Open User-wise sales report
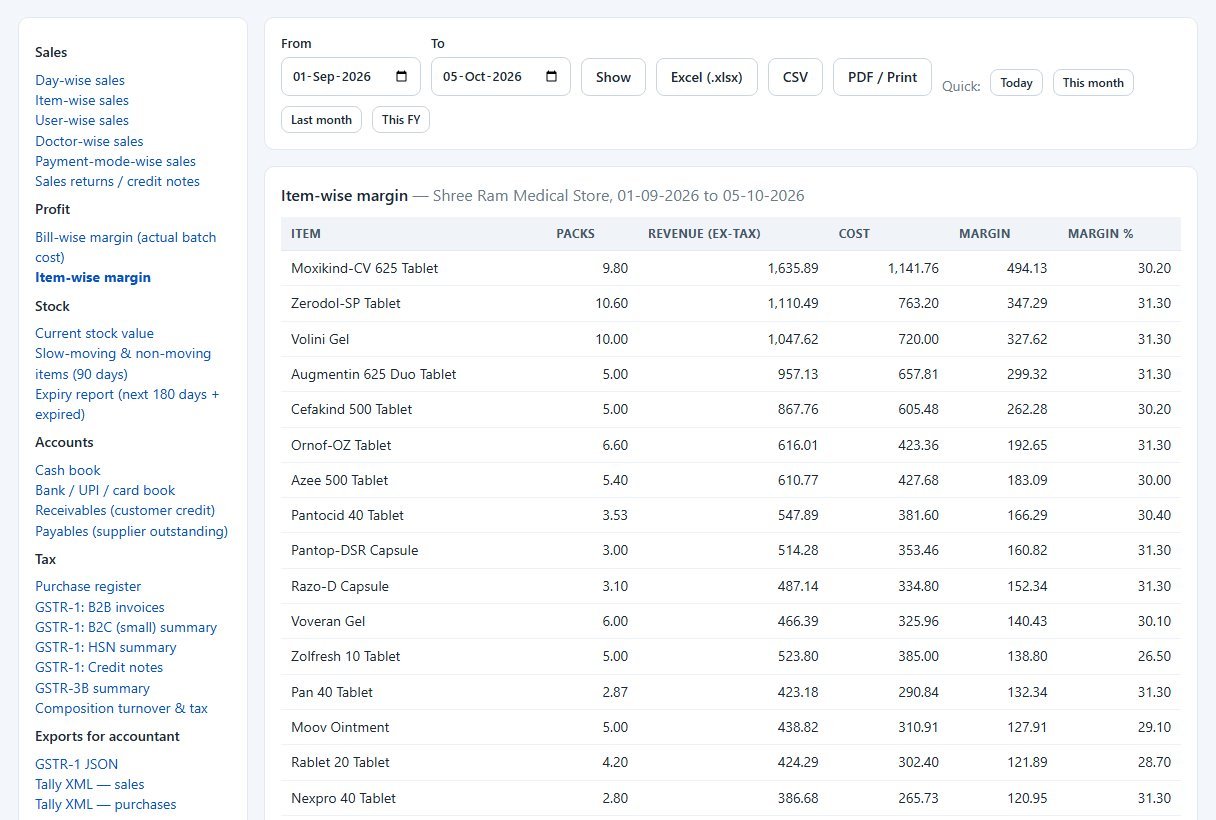The width and height of the screenshot is (1216, 820). tap(82, 120)
